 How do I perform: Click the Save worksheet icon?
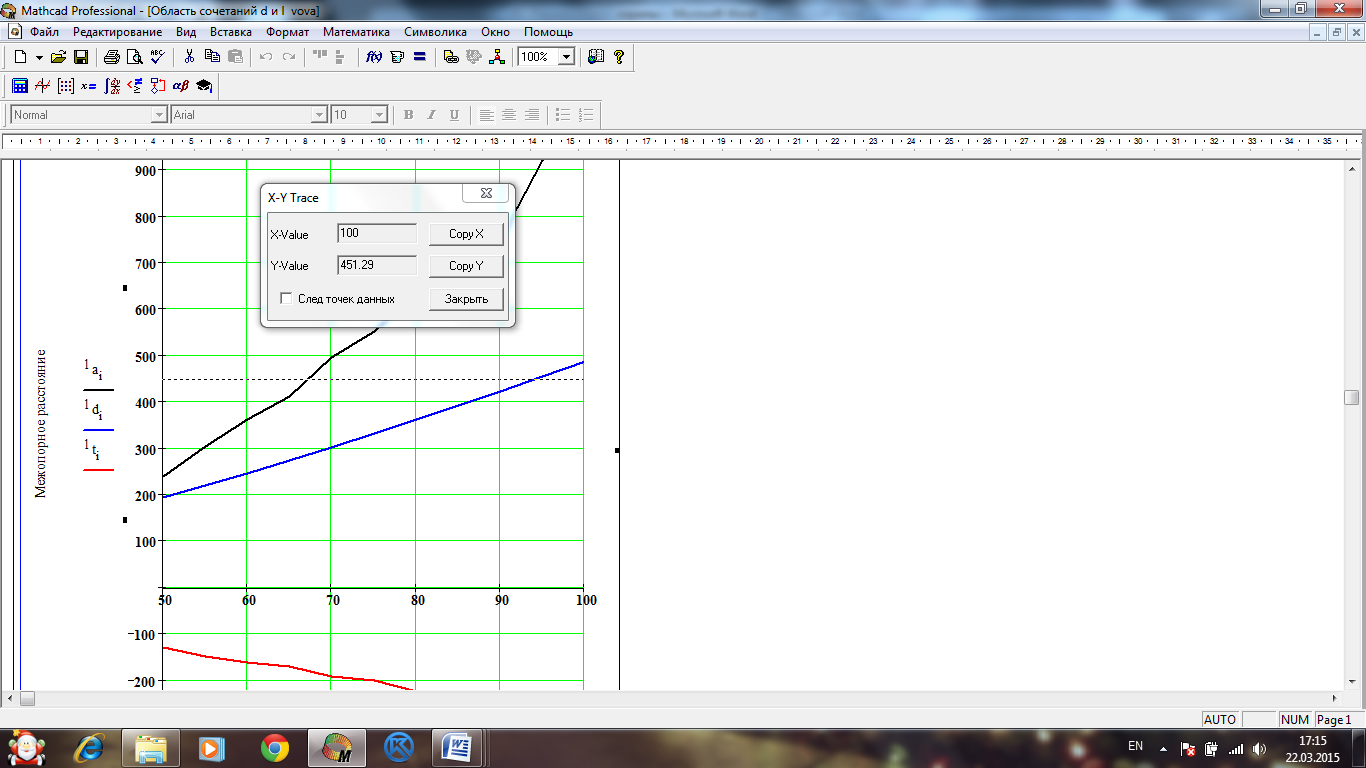coord(81,57)
